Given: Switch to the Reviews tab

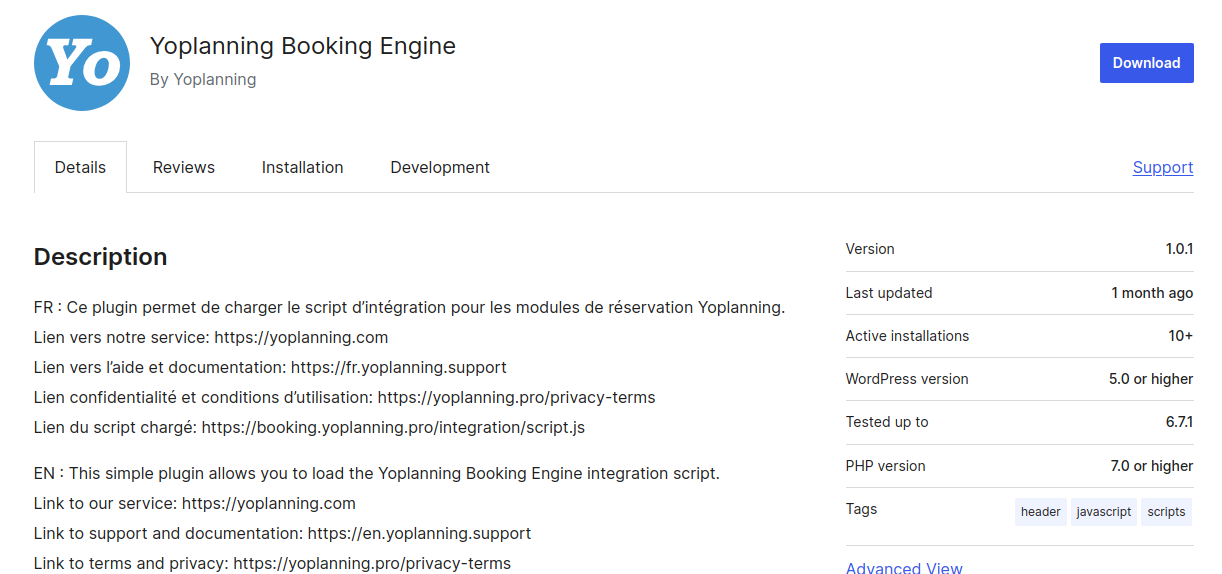Looking at the screenshot, I should 184,168.
